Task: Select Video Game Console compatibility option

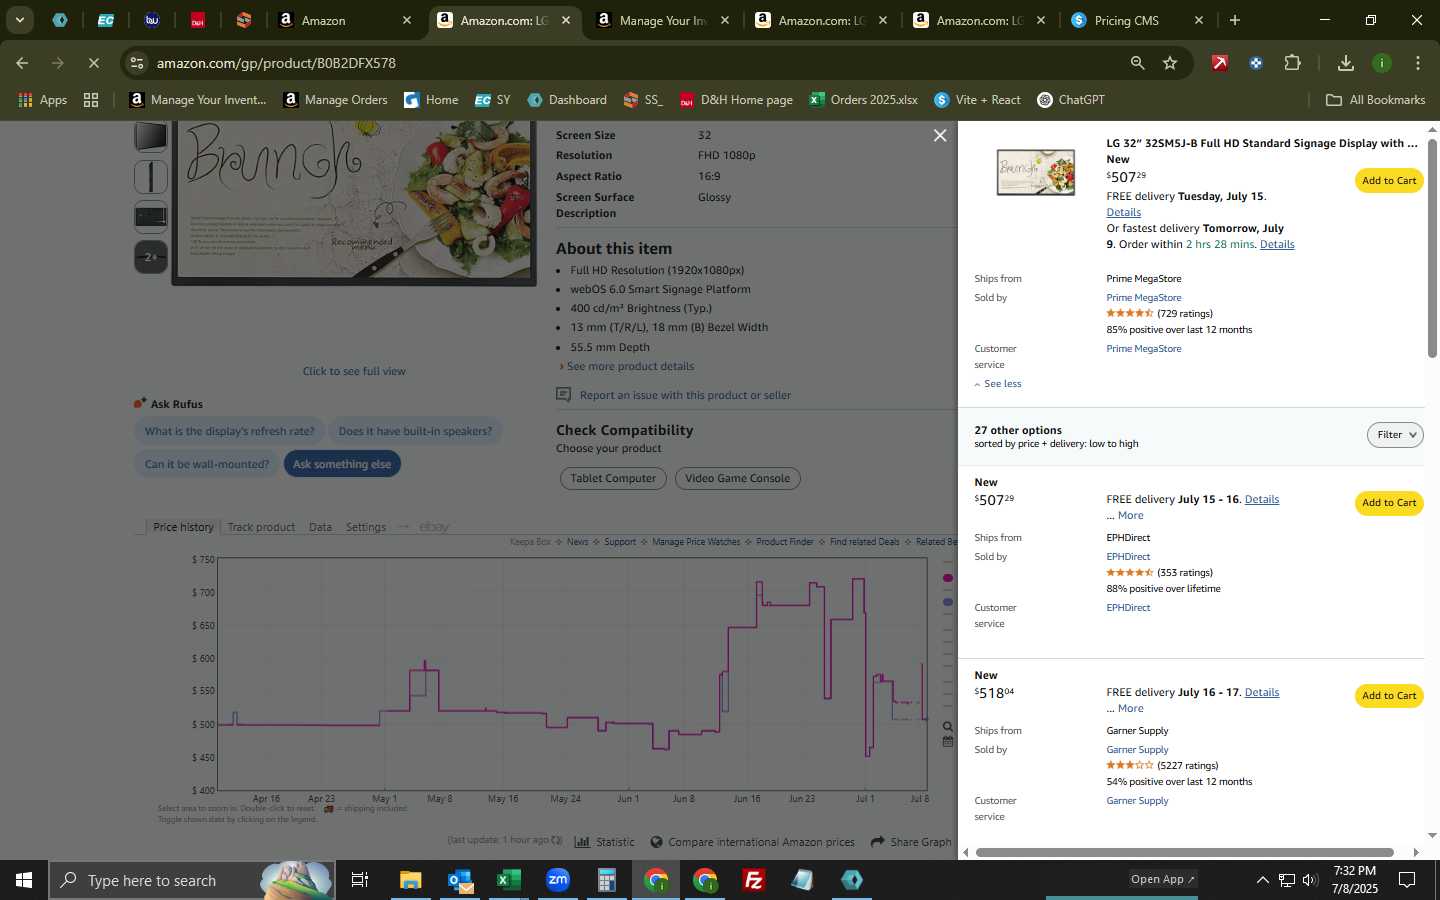Action: 737,479
